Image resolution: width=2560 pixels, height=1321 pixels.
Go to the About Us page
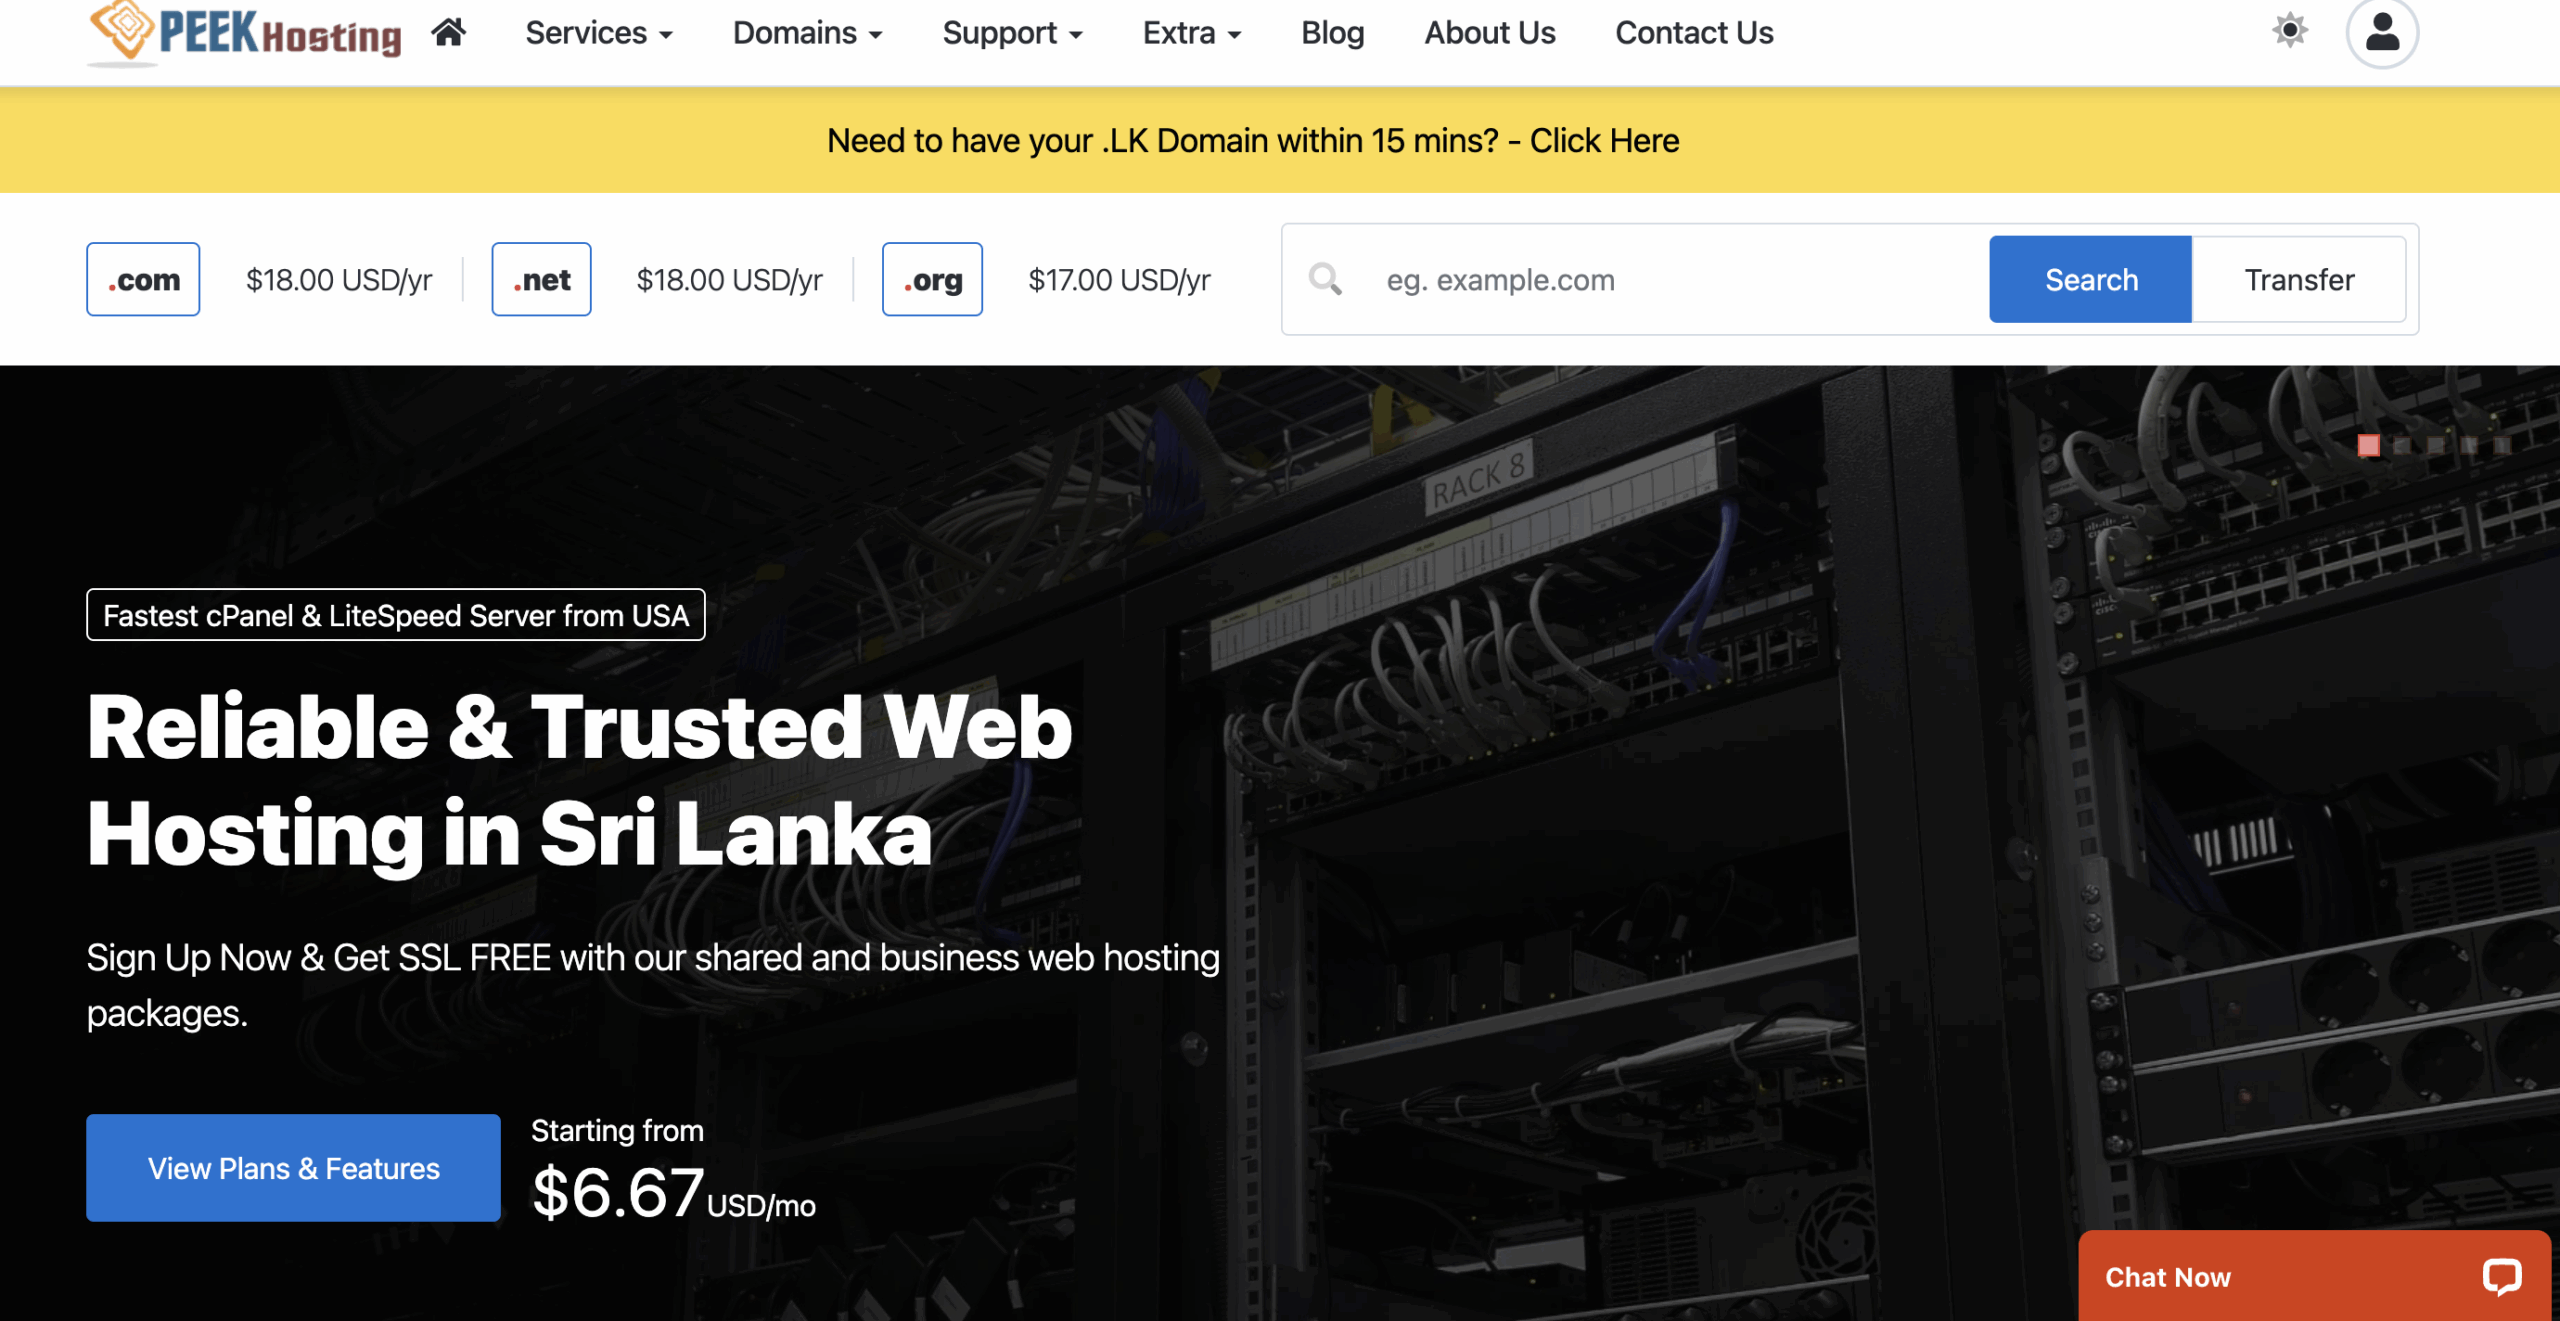[1489, 33]
